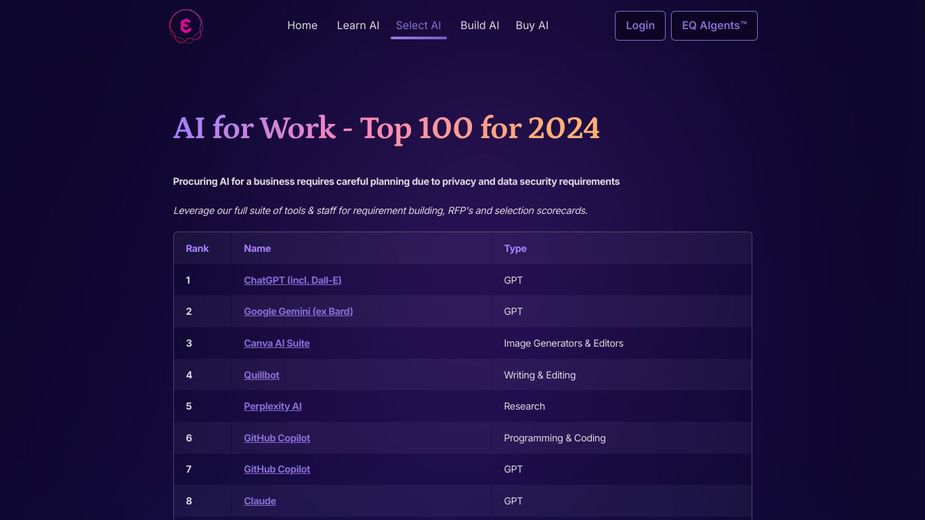Select the Select AI tab

(x=418, y=26)
